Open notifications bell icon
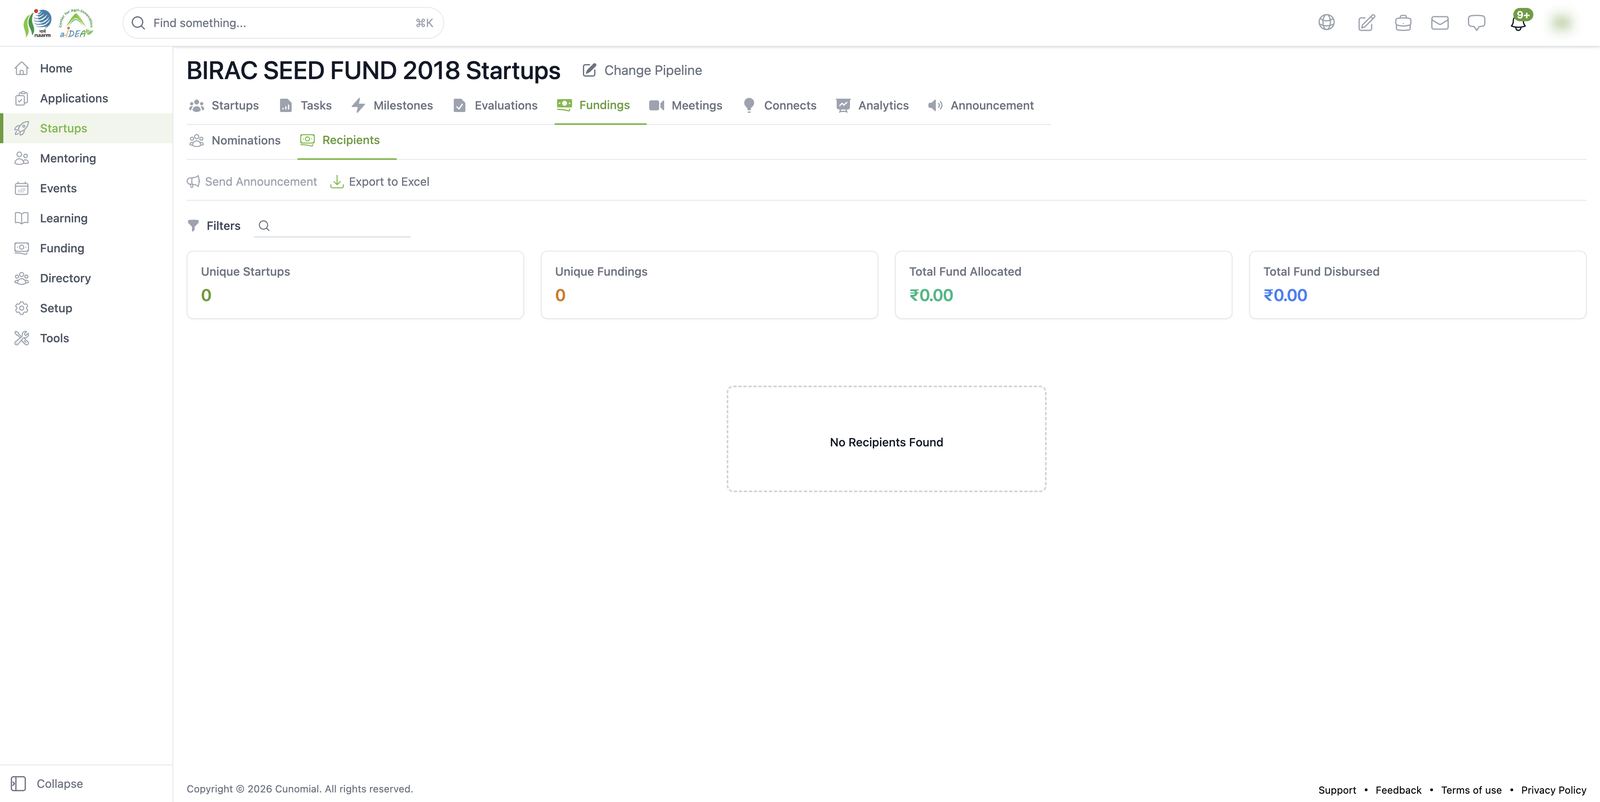The height and width of the screenshot is (802, 1600). 1518,22
